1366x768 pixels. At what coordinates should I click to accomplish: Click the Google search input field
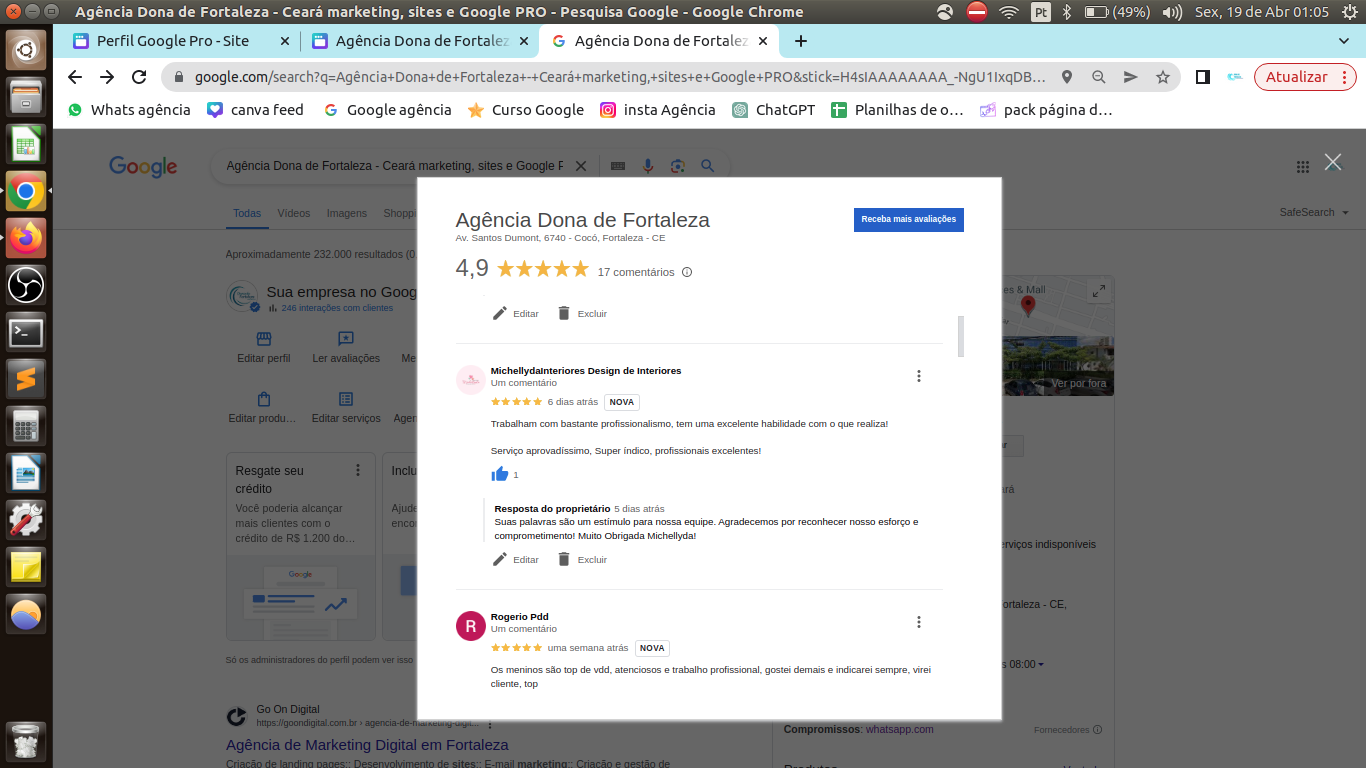click(x=394, y=166)
